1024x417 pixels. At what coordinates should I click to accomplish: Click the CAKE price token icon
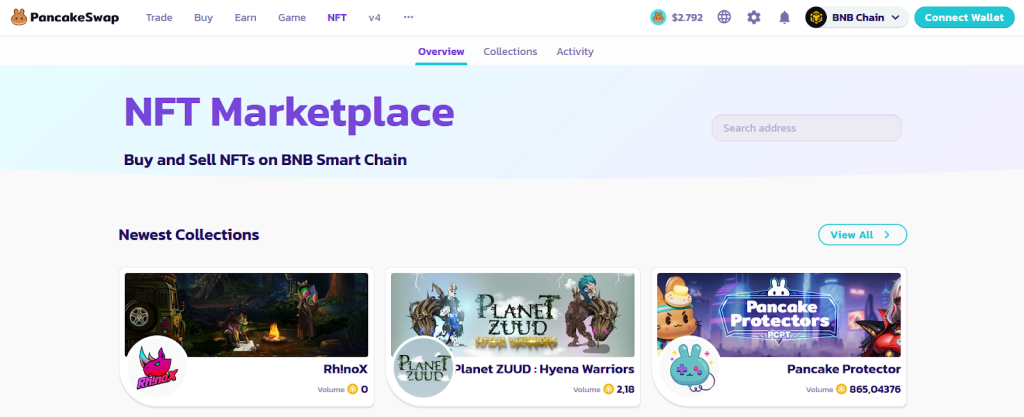(x=658, y=18)
